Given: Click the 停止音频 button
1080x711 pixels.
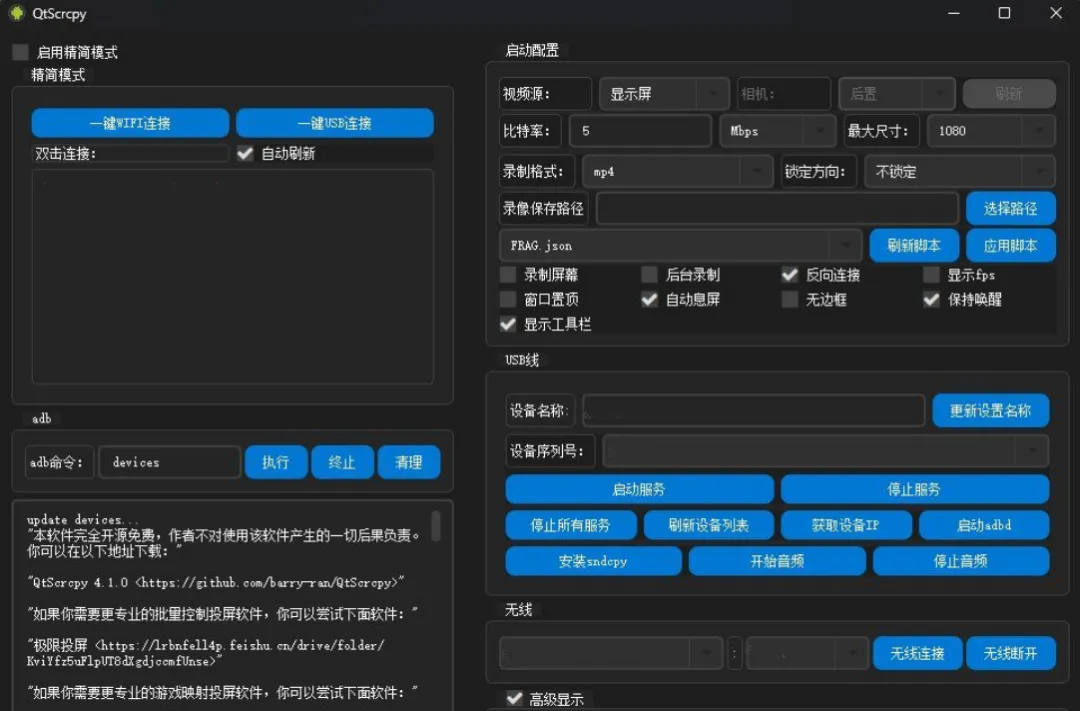Looking at the screenshot, I should pyautogui.click(x=961, y=561).
